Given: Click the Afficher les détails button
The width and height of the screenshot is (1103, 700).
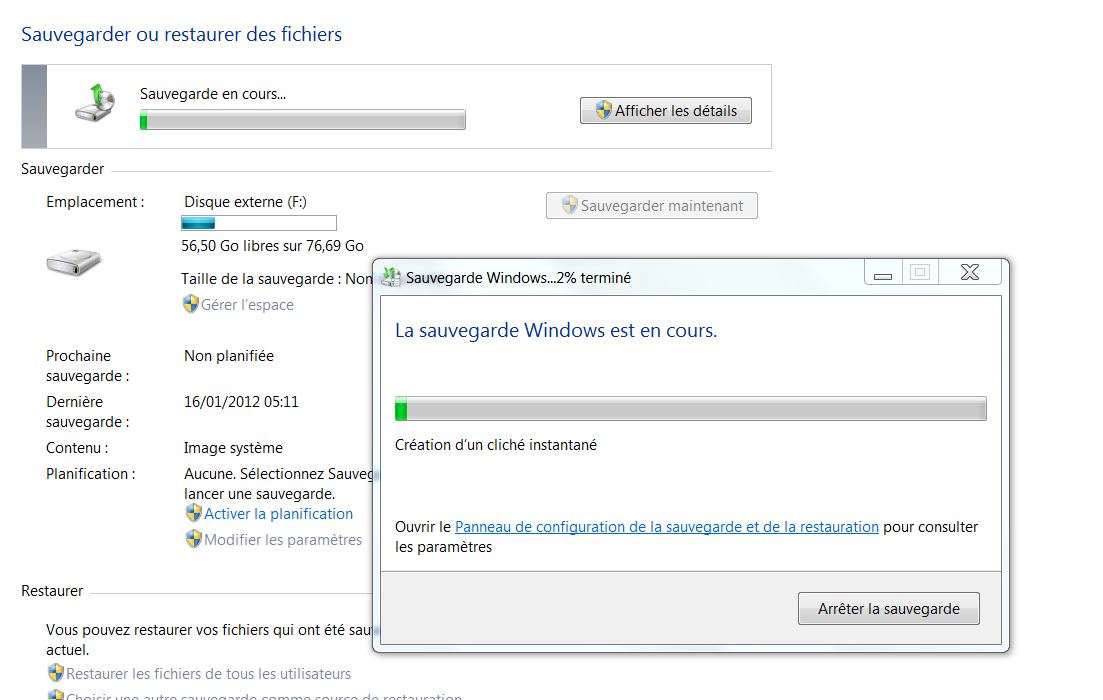Looking at the screenshot, I should coord(665,110).
